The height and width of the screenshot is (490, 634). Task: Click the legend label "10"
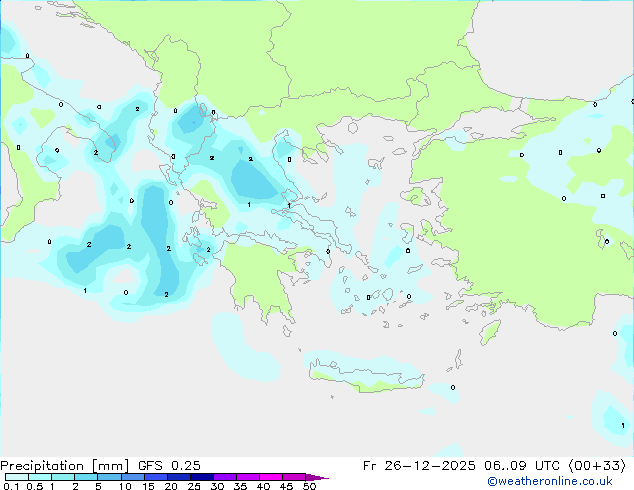pyautogui.click(x=125, y=486)
